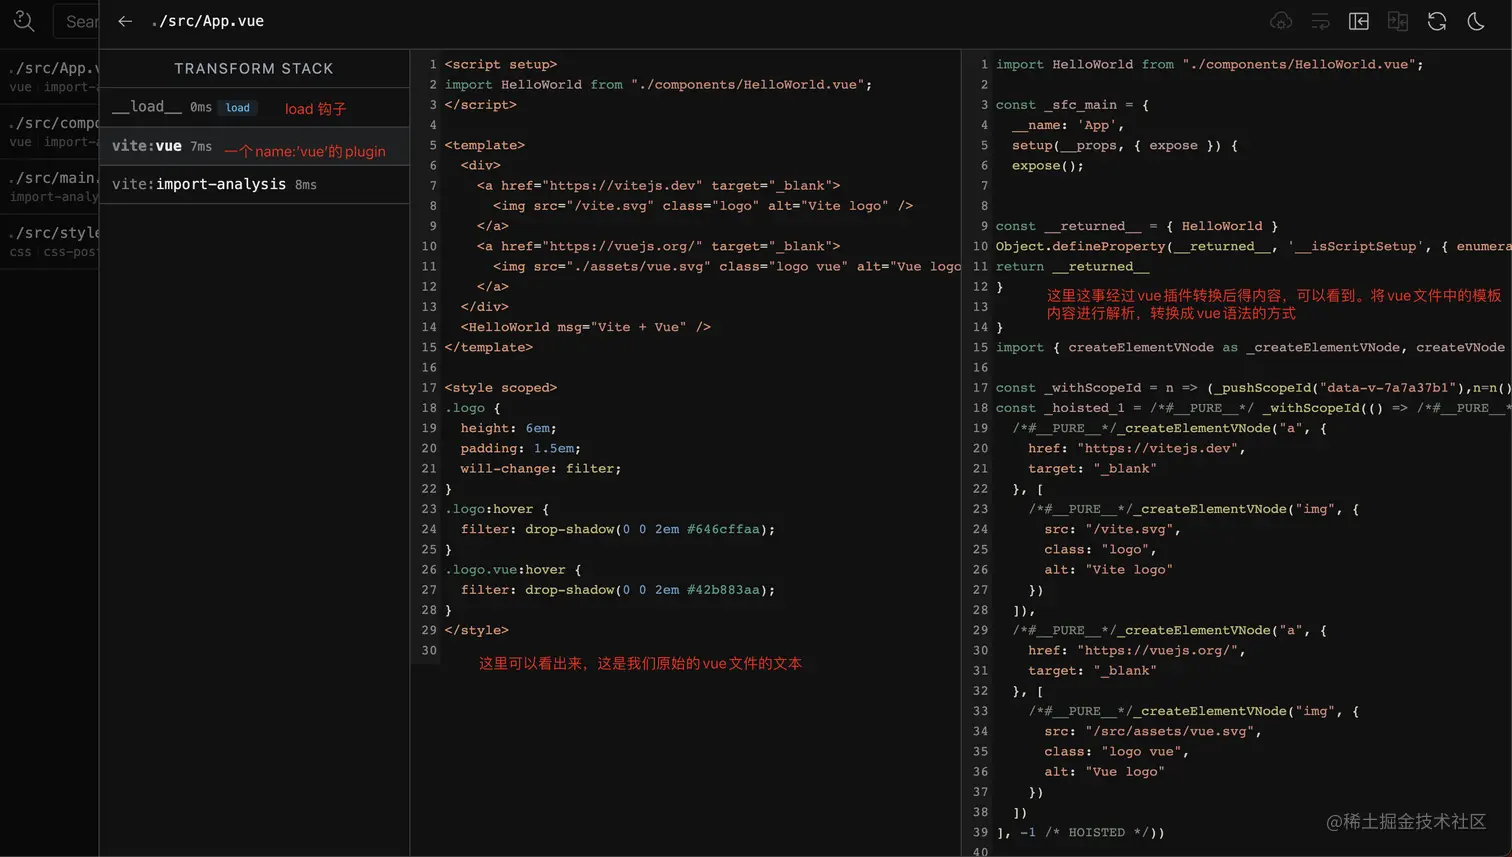Click 'alt: "Vue logo"' output line
Viewport: 1512px width, 857px height.
(x=1105, y=772)
